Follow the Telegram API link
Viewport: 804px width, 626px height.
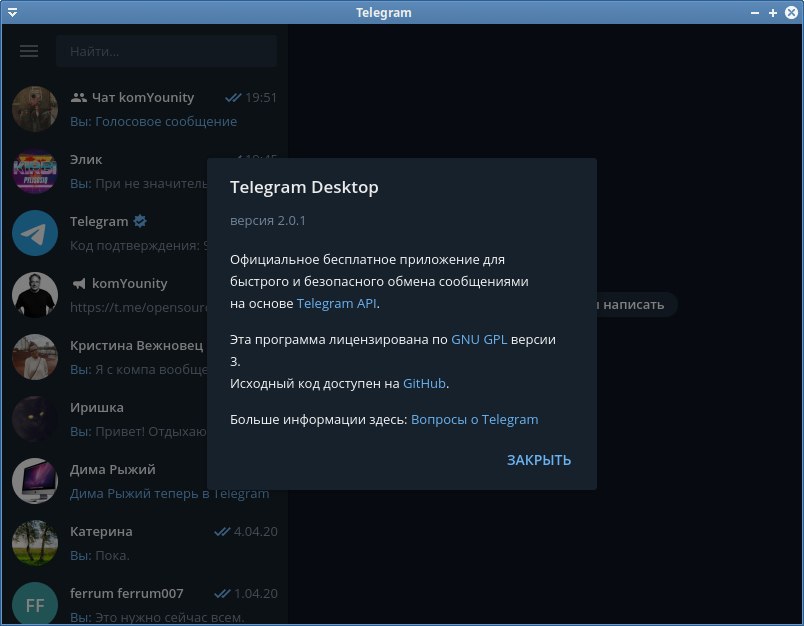(x=337, y=304)
